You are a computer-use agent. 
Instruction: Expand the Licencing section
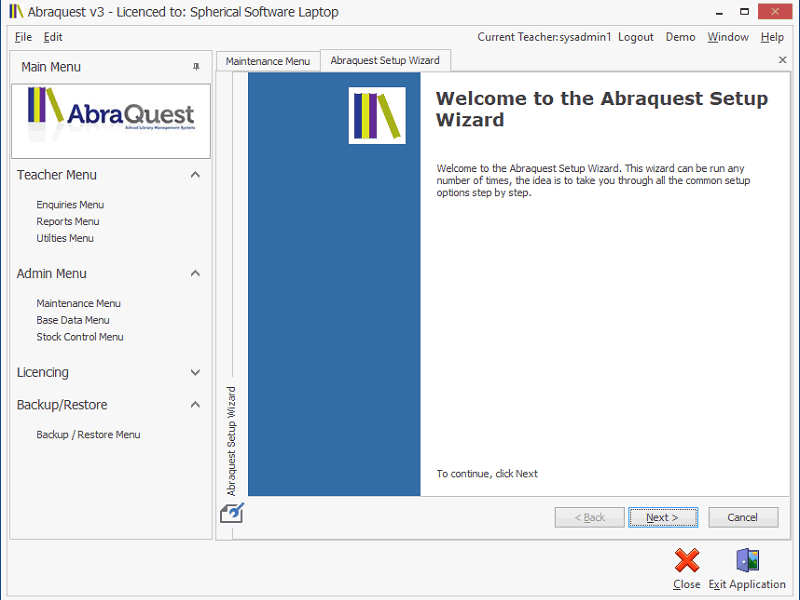(195, 372)
